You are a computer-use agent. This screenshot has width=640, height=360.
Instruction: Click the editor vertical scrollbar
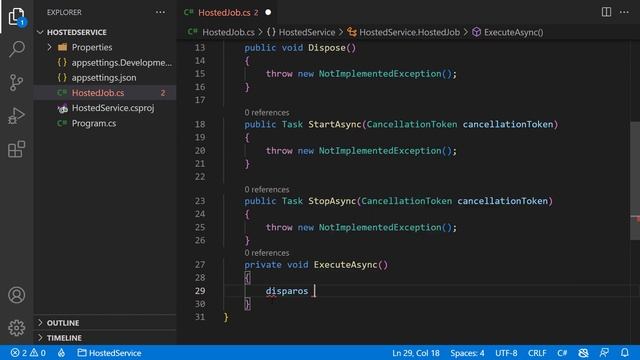[635, 180]
